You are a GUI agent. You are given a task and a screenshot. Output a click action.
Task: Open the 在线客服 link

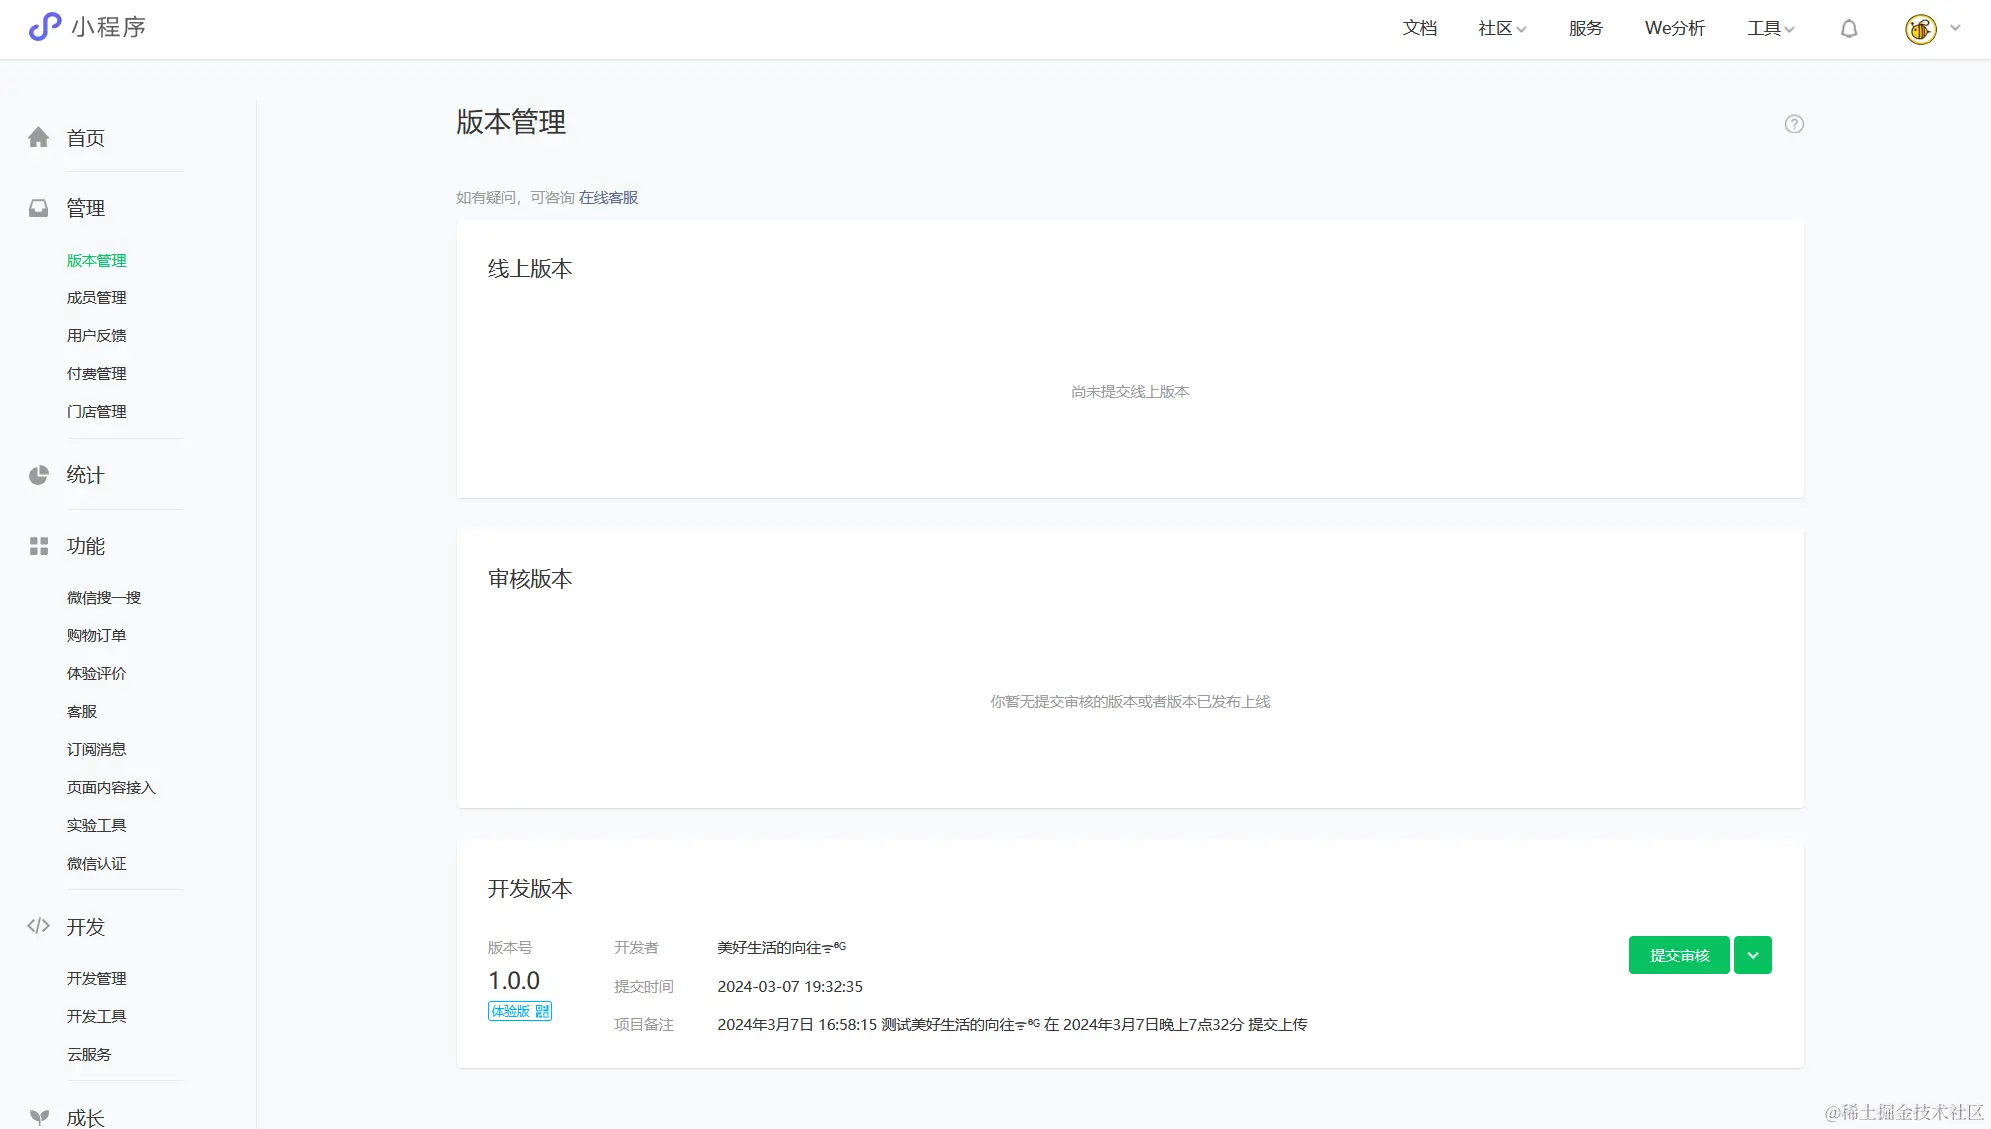click(x=609, y=197)
